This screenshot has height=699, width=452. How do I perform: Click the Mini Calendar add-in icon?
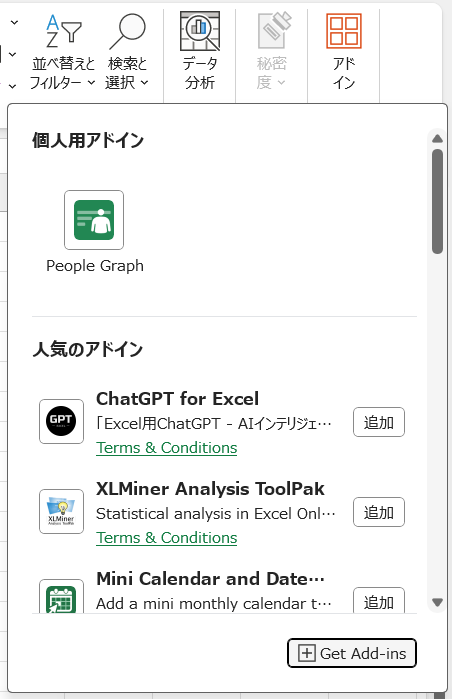(x=62, y=596)
